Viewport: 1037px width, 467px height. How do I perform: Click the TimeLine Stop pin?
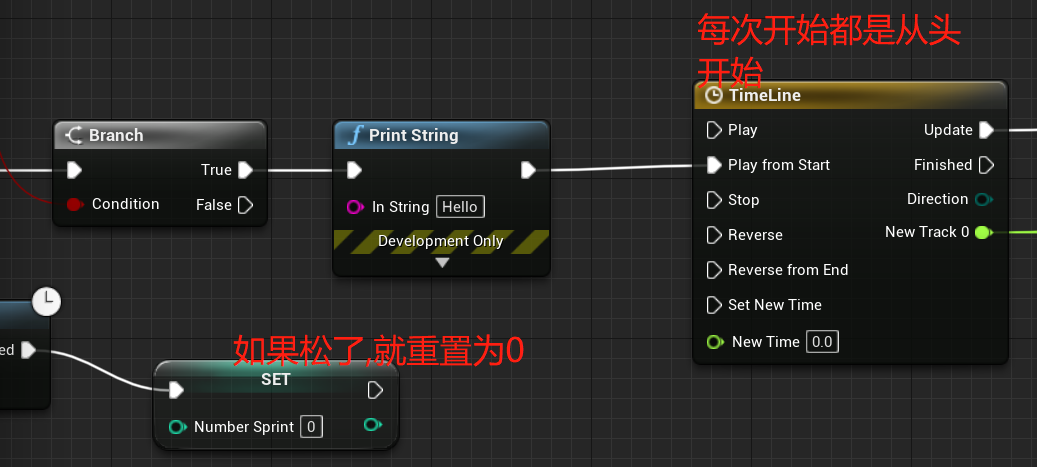pyautogui.click(x=714, y=200)
